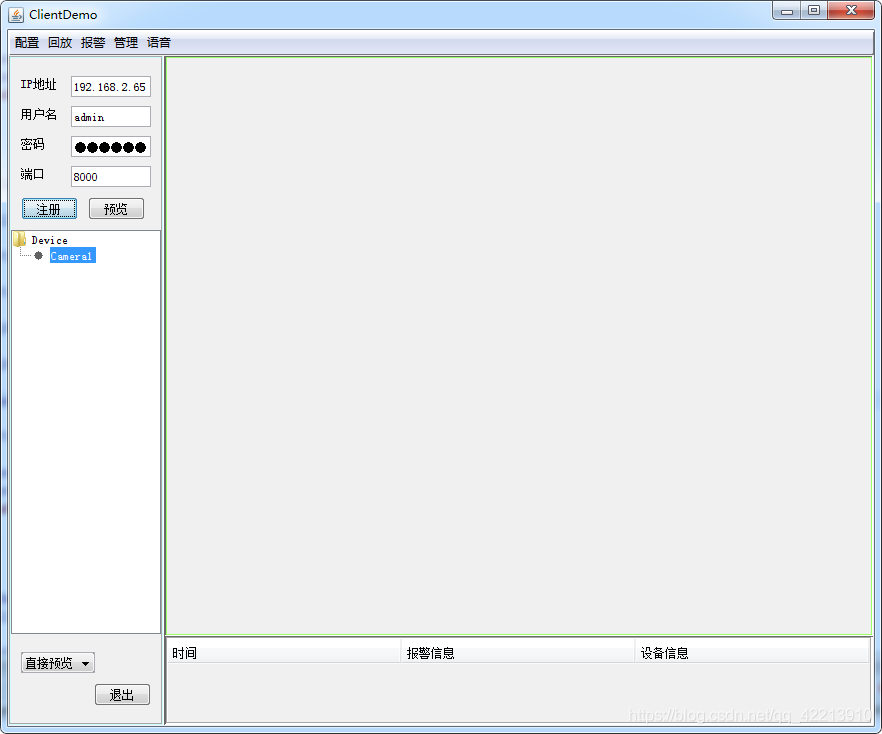This screenshot has height=734, width=882.
Task: Focus the 用户名 field containing admin
Action: tap(111, 116)
